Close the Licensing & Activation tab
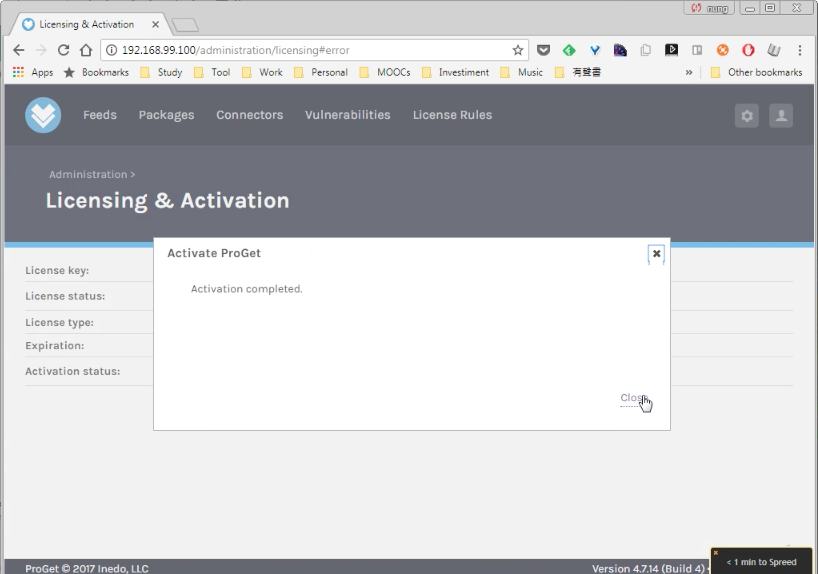Image resolution: width=818 pixels, height=574 pixels. 155,25
